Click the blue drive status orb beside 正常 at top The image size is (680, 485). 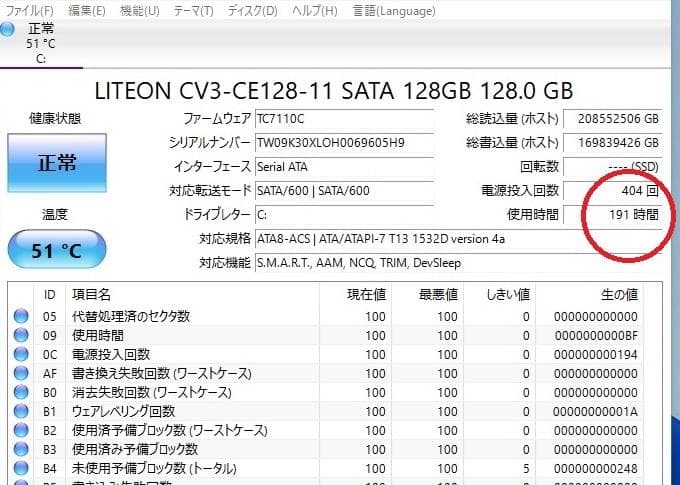(7, 29)
